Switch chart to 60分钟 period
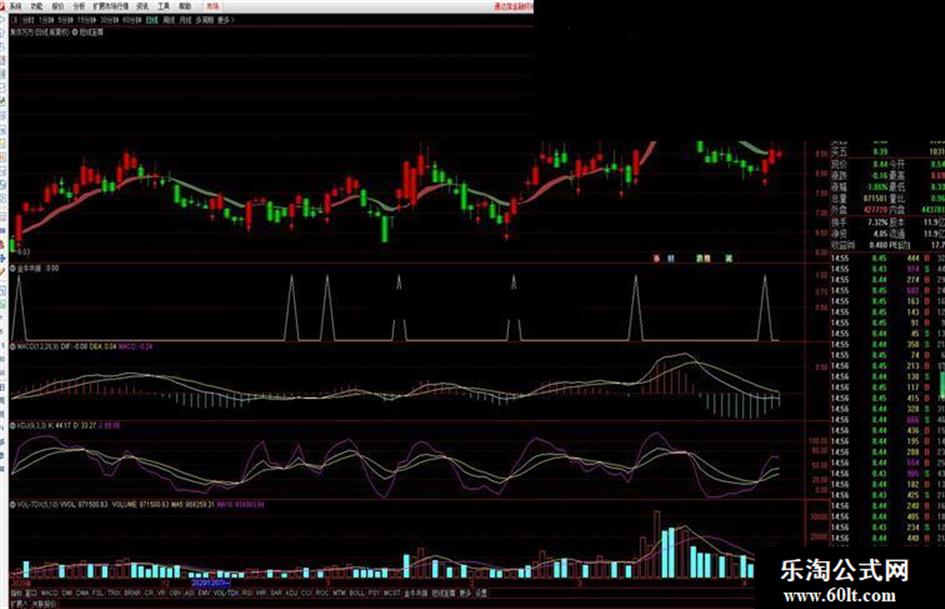Image resolution: width=945 pixels, height=609 pixels. [131, 20]
